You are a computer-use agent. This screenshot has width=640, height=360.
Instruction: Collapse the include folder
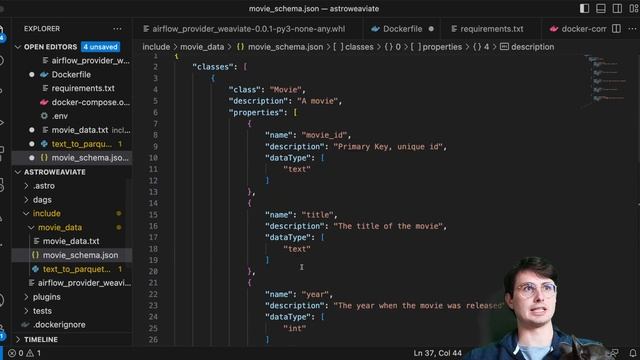pos(26,213)
